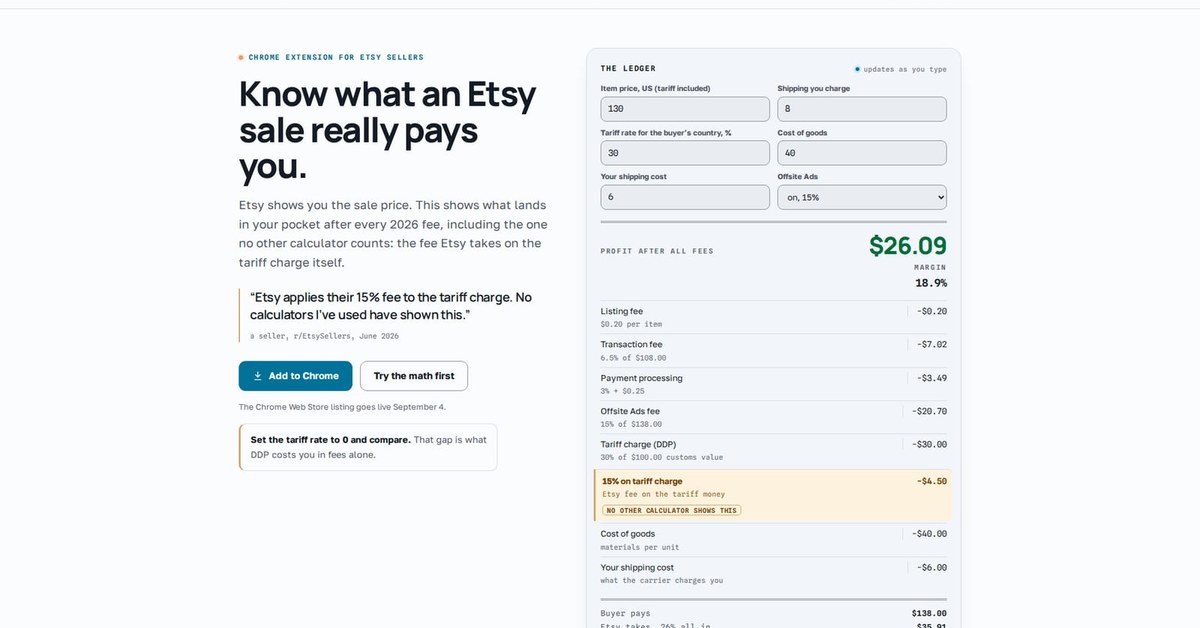Select the Offsite Ads on, 15% combo box
Viewport: 1200px width, 628px height.
[x=862, y=197]
